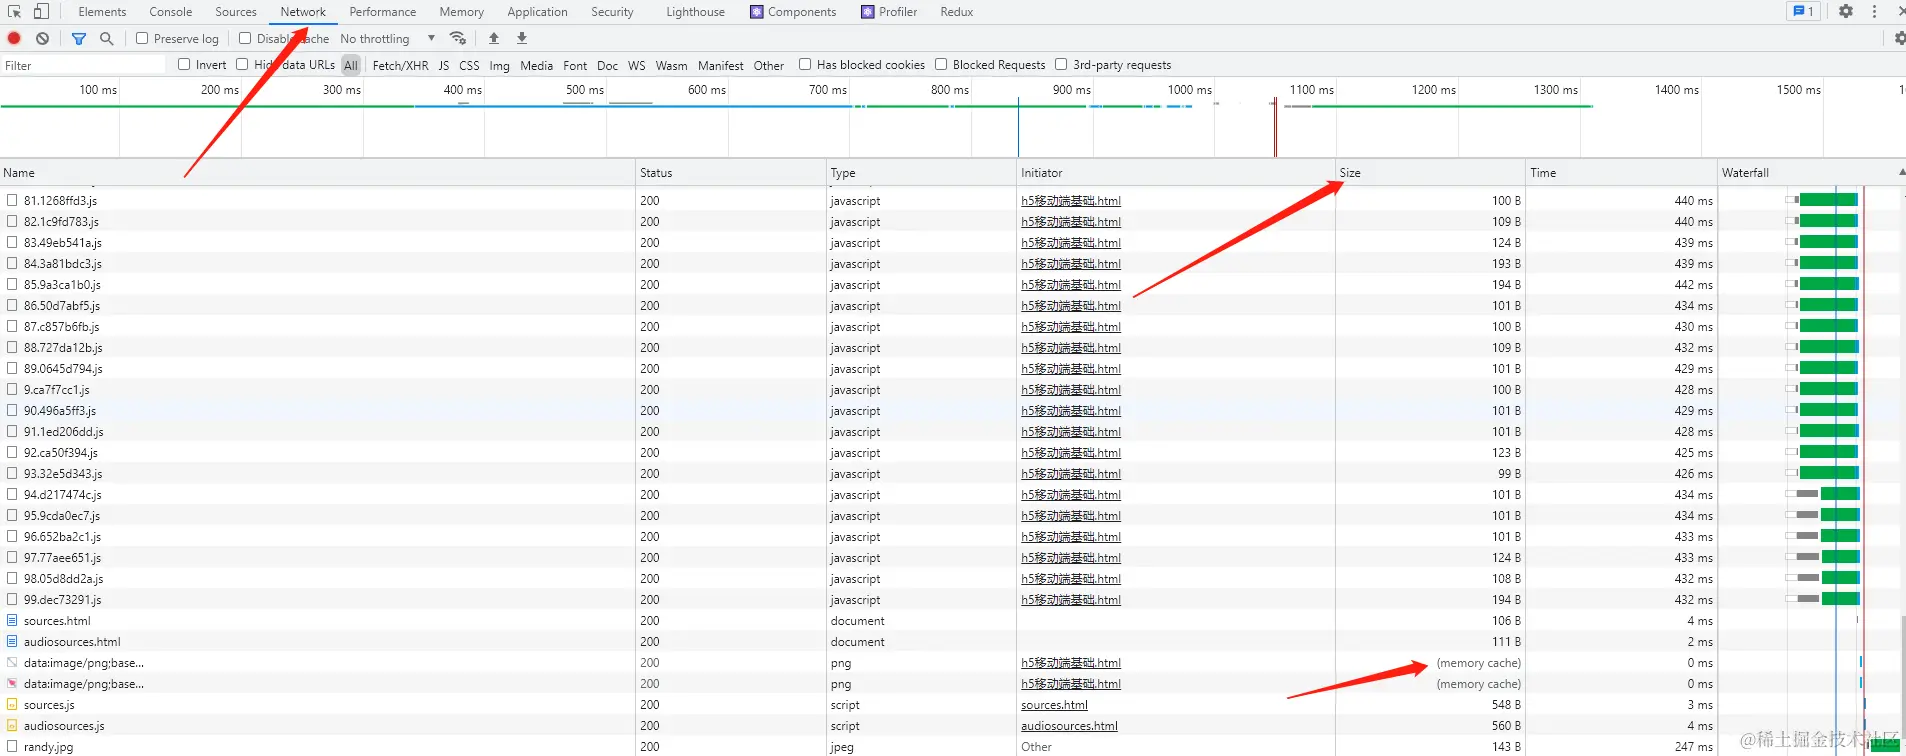The height and width of the screenshot is (756, 1906).
Task: Clear the network log
Action: 42,38
